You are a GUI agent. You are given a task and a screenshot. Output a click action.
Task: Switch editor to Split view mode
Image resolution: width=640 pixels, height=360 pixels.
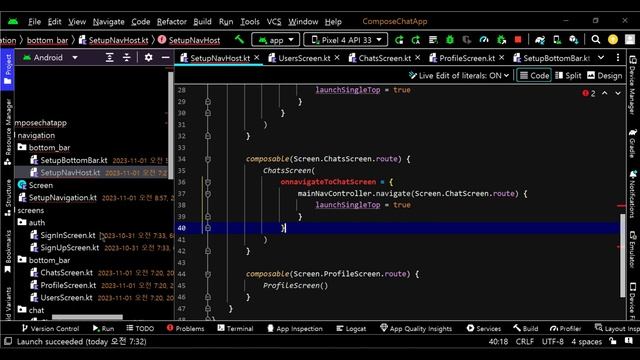[x=568, y=76]
